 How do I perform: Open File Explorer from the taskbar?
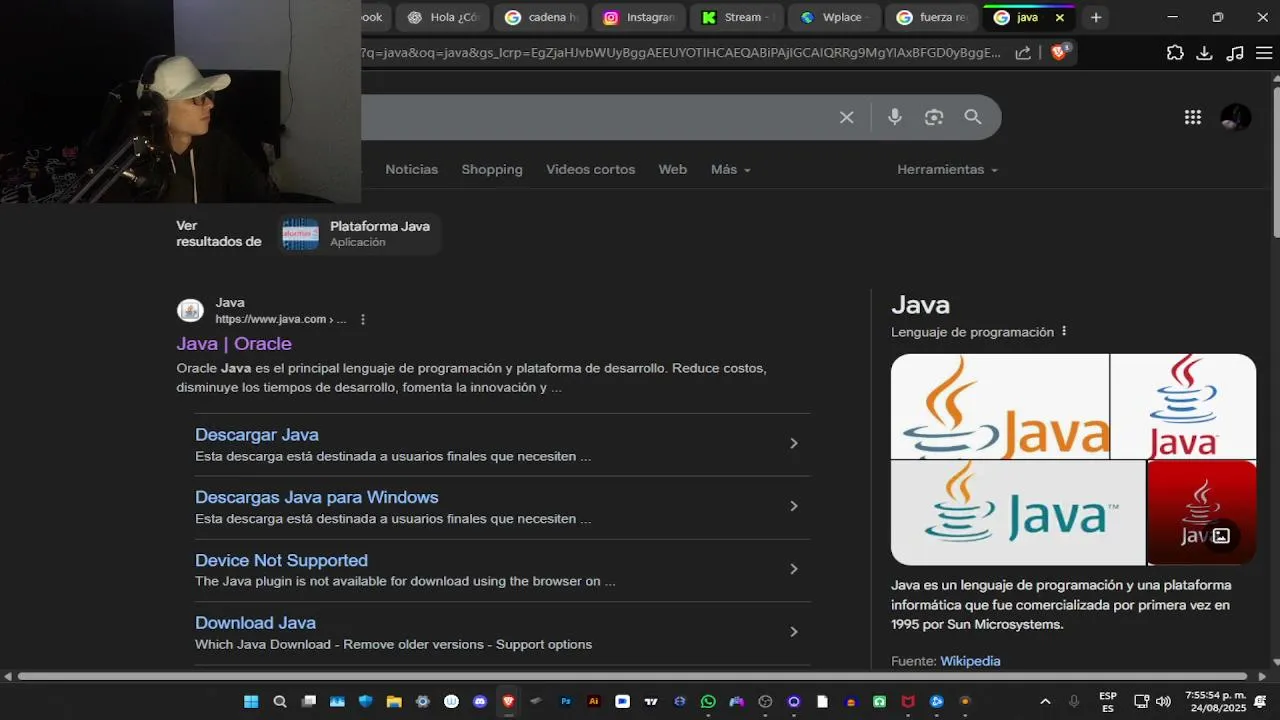394,702
